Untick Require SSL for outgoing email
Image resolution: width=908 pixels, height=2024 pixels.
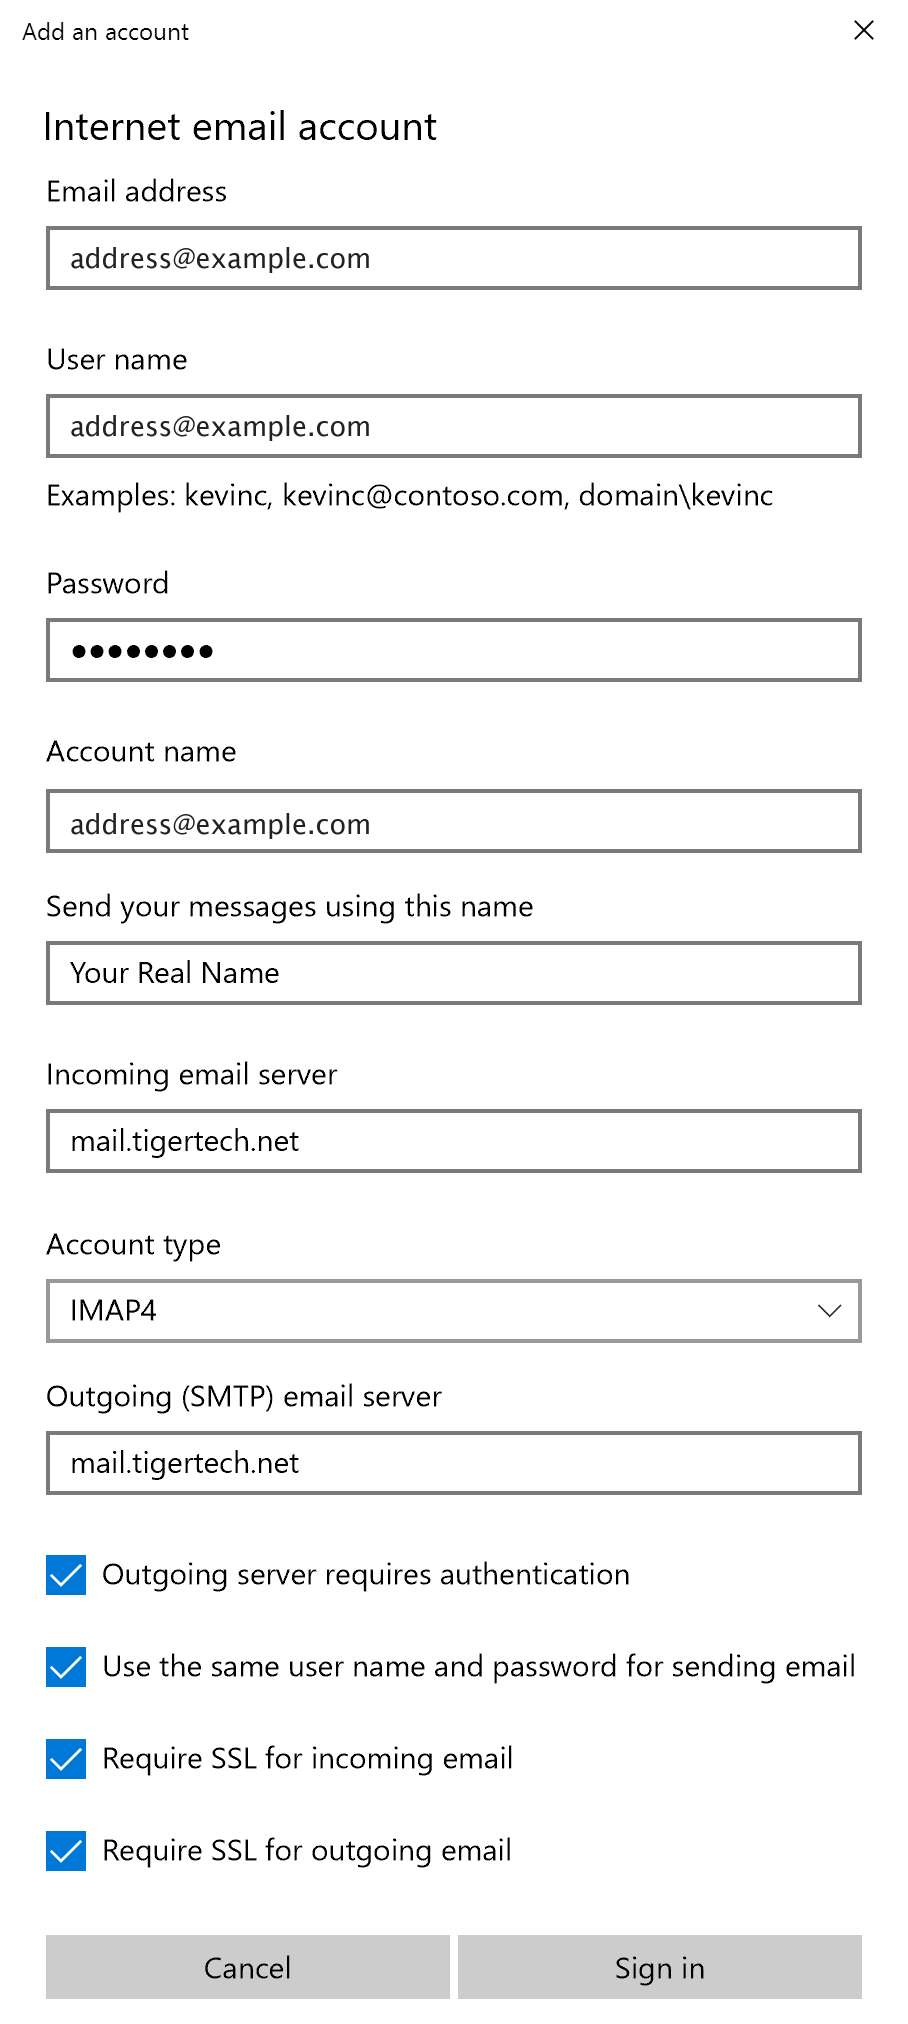coord(66,1851)
